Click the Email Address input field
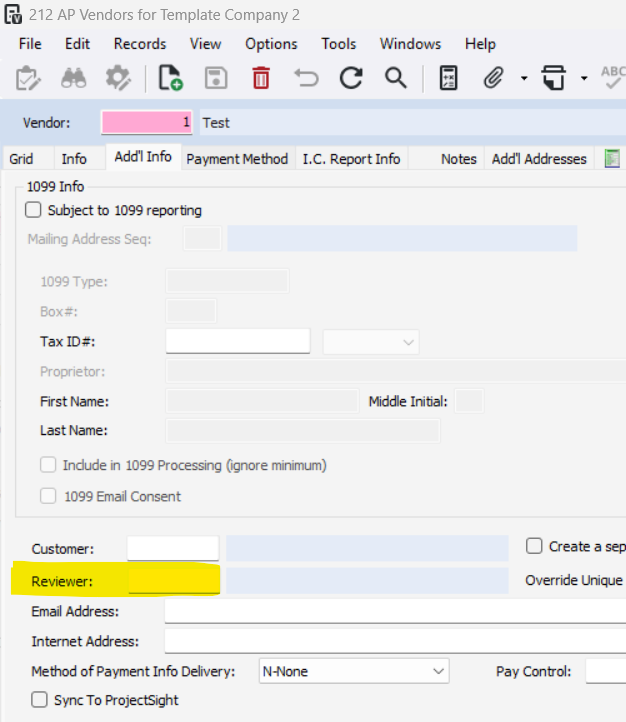 (395, 611)
